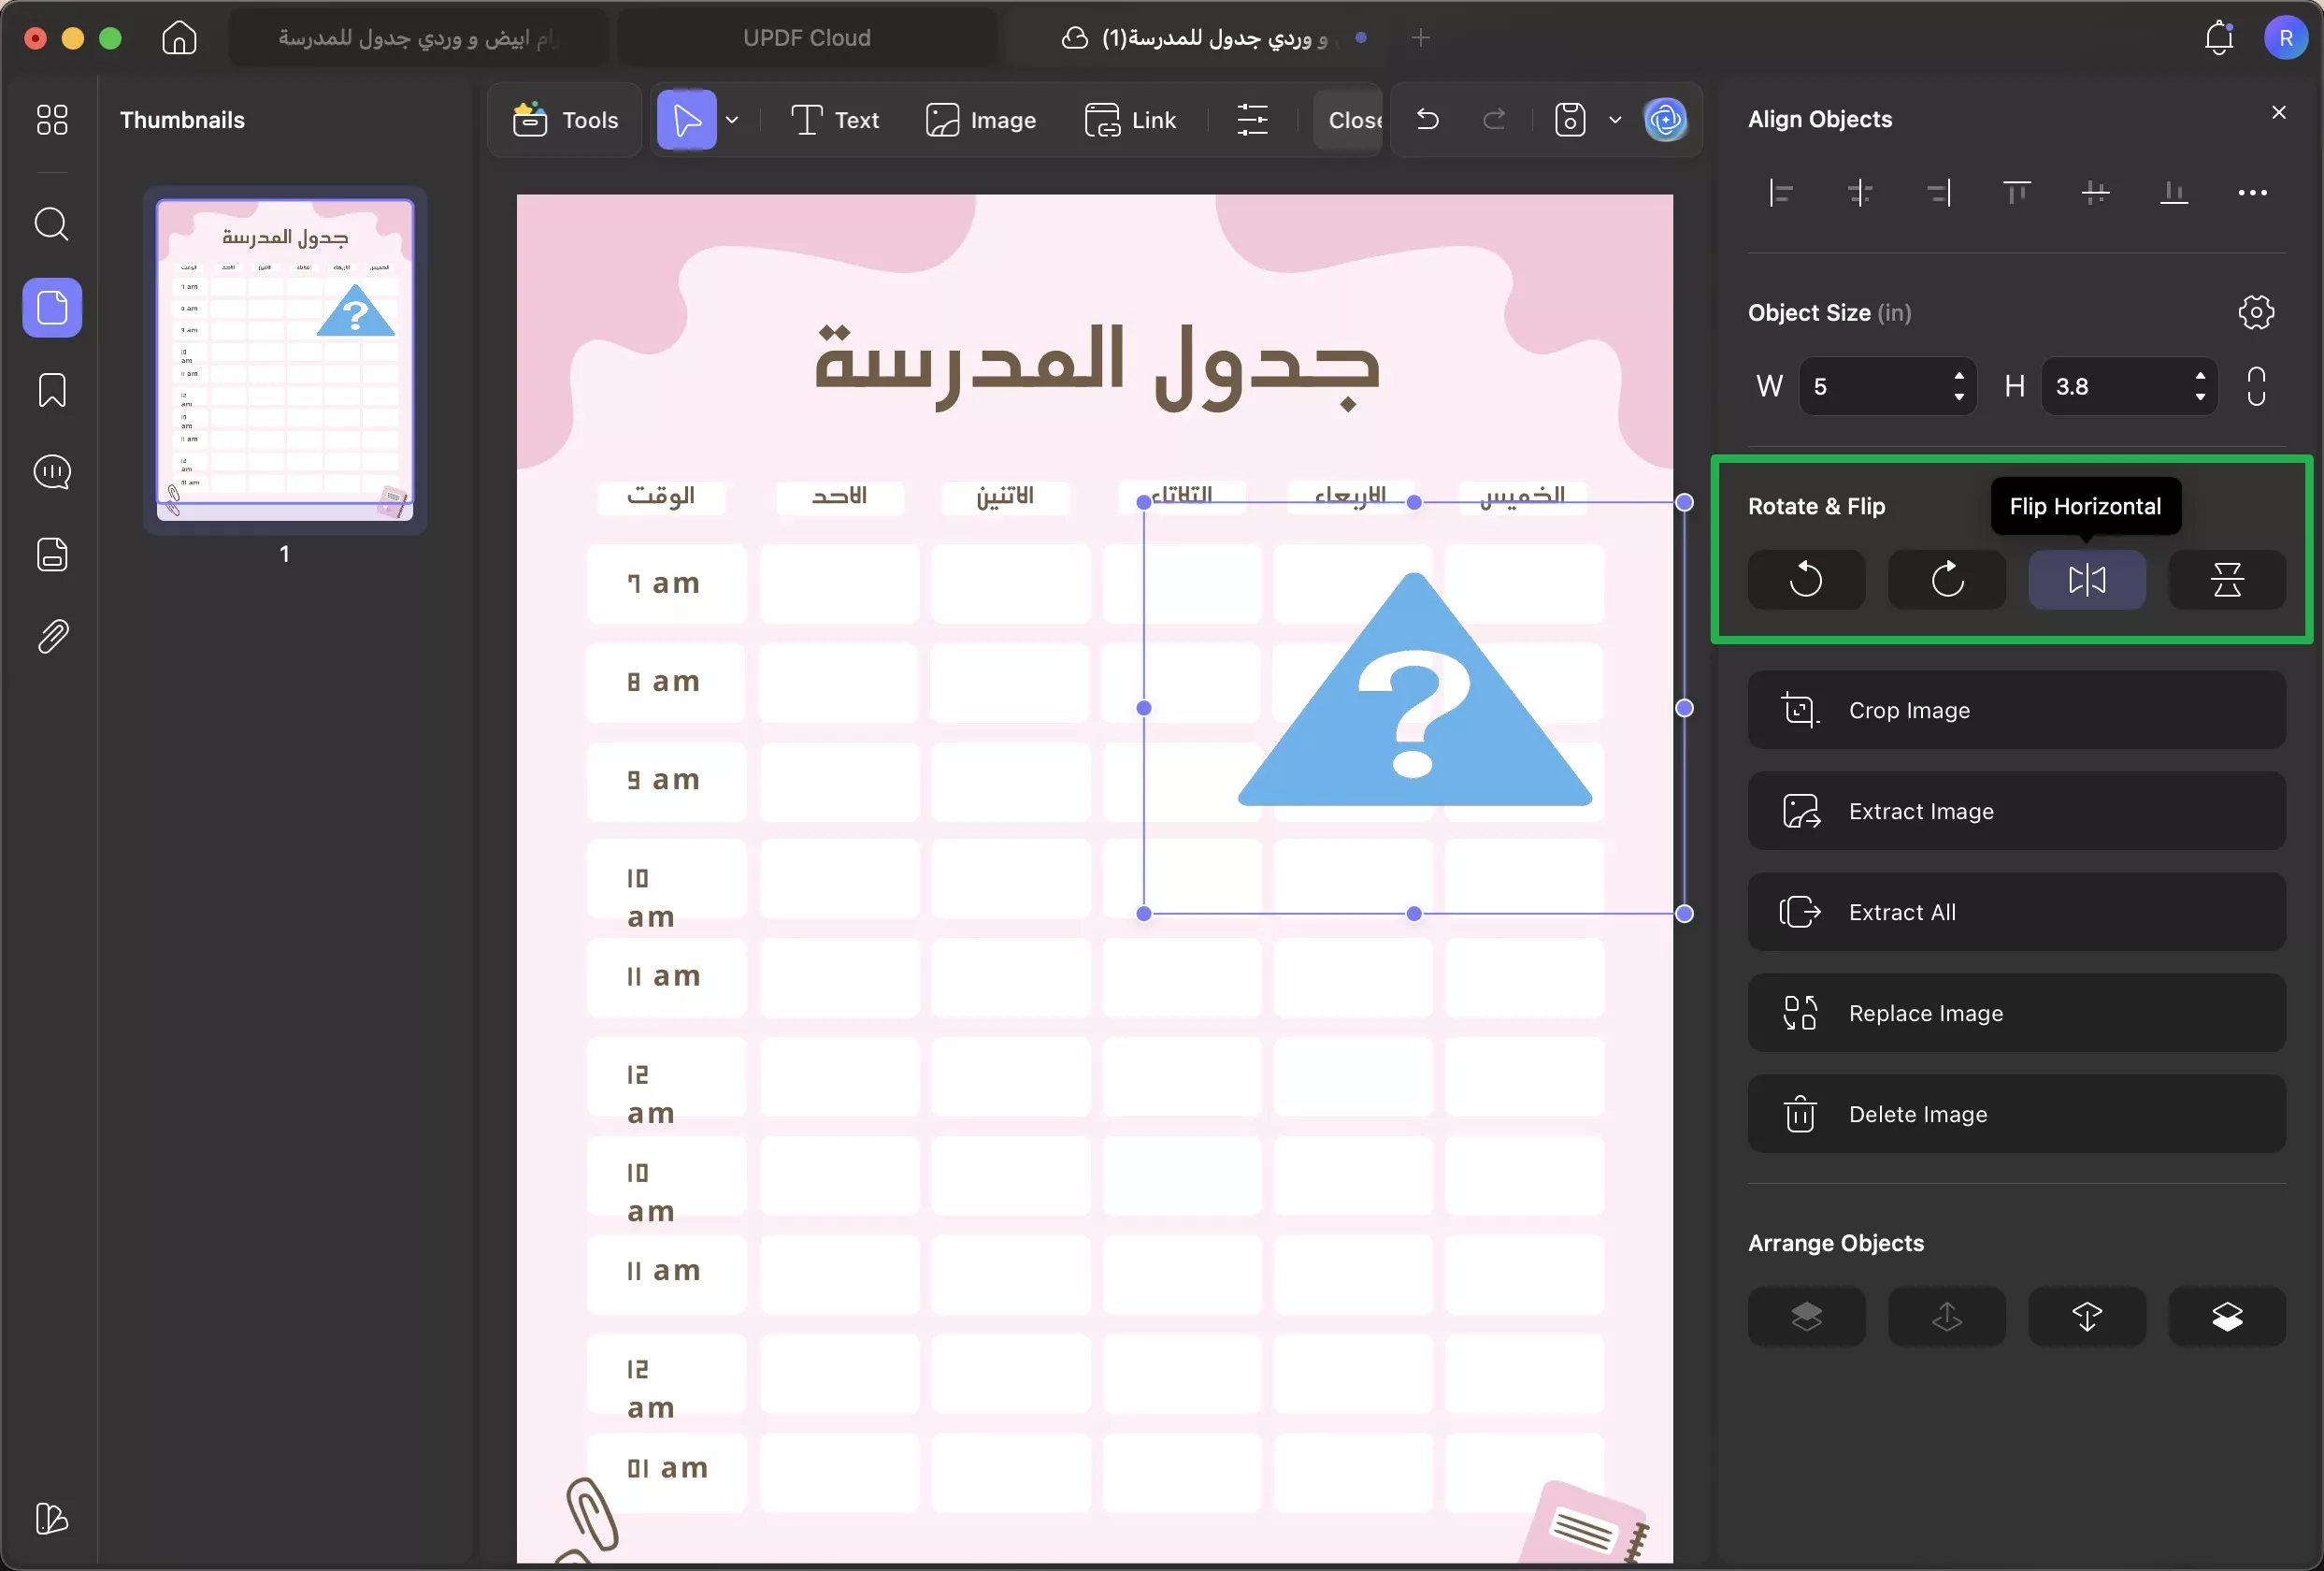The image size is (2324, 1571).
Task: Select the annotation comment icon in sidebar
Action: pos(52,472)
